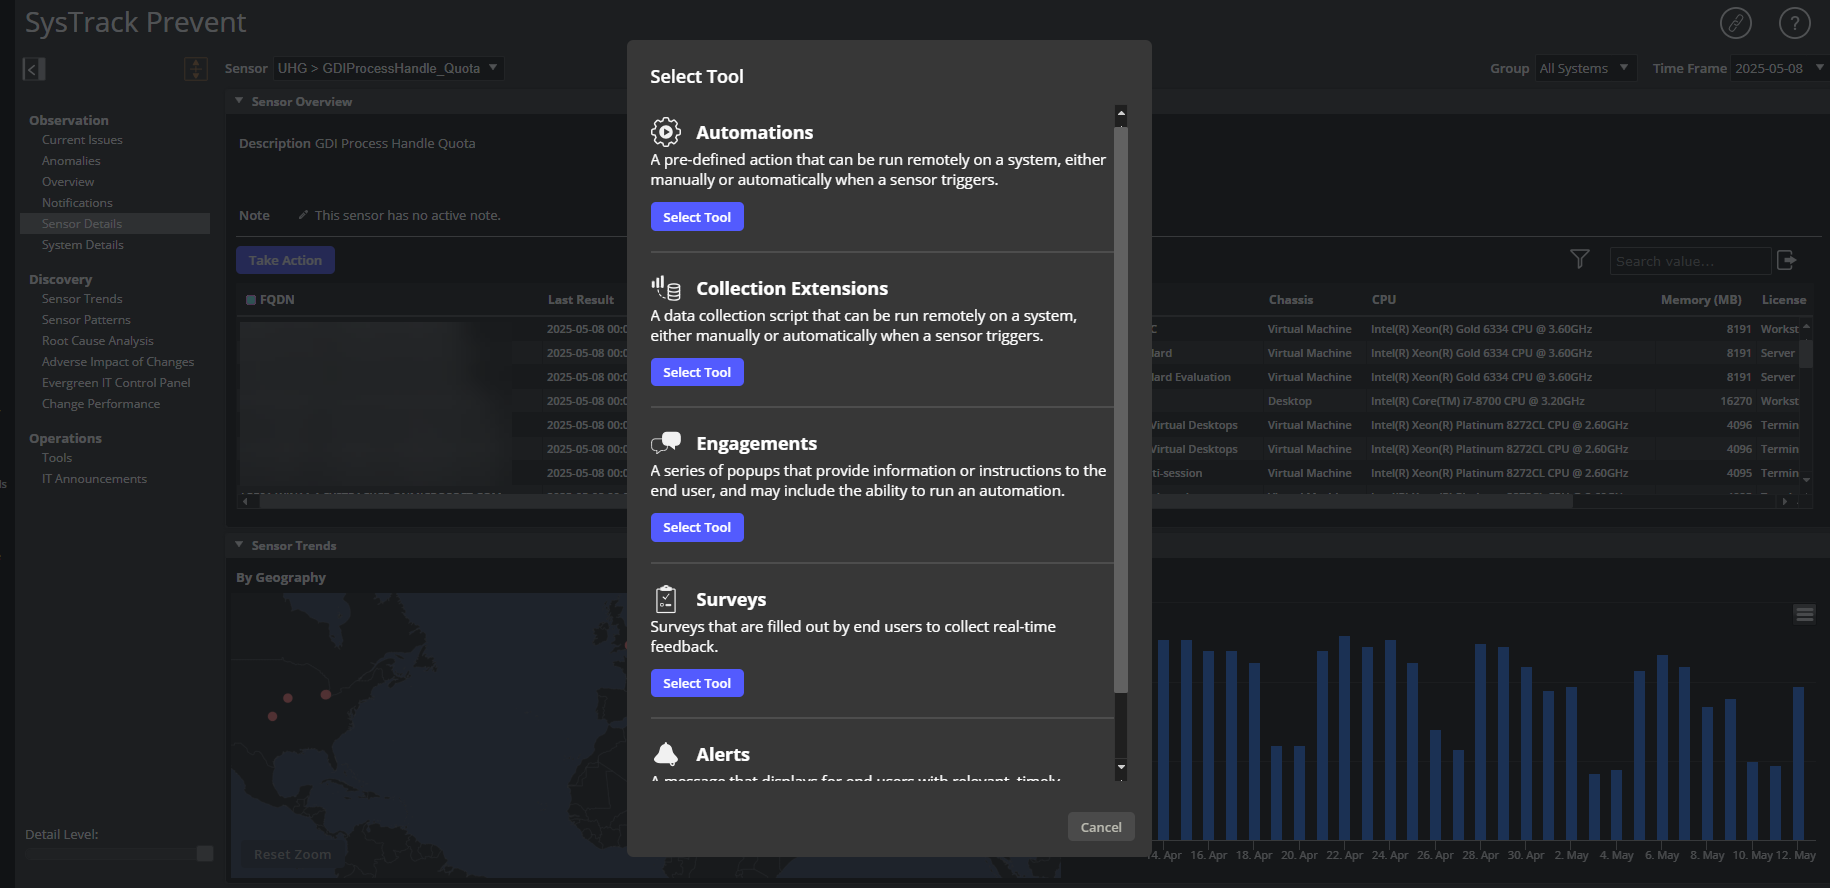Sort by Memory (MB) column header

tap(1701, 300)
